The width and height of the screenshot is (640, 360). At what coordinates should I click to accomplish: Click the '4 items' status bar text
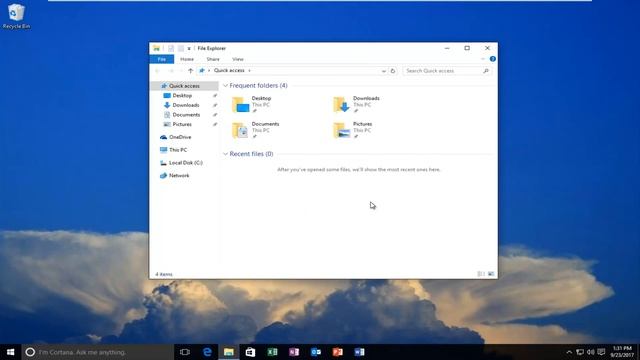coord(164,274)
